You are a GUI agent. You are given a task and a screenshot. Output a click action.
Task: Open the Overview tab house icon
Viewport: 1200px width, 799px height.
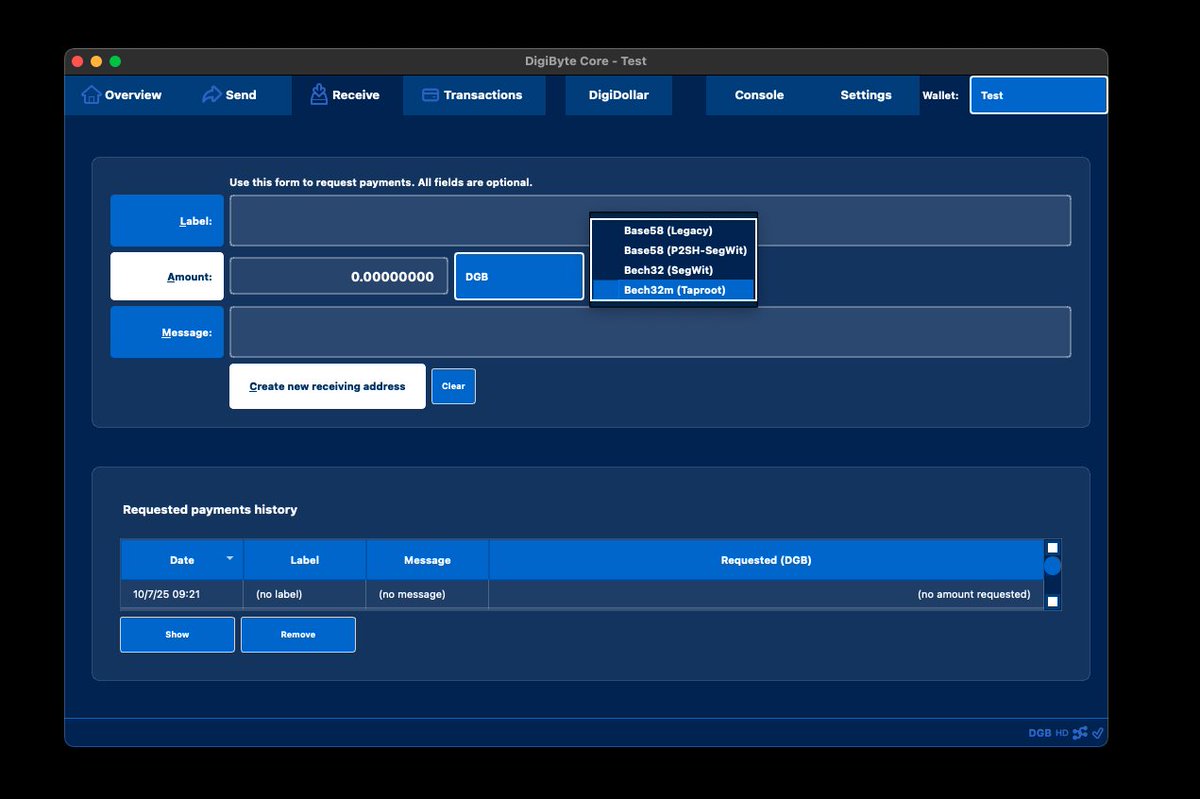point(91,95)
